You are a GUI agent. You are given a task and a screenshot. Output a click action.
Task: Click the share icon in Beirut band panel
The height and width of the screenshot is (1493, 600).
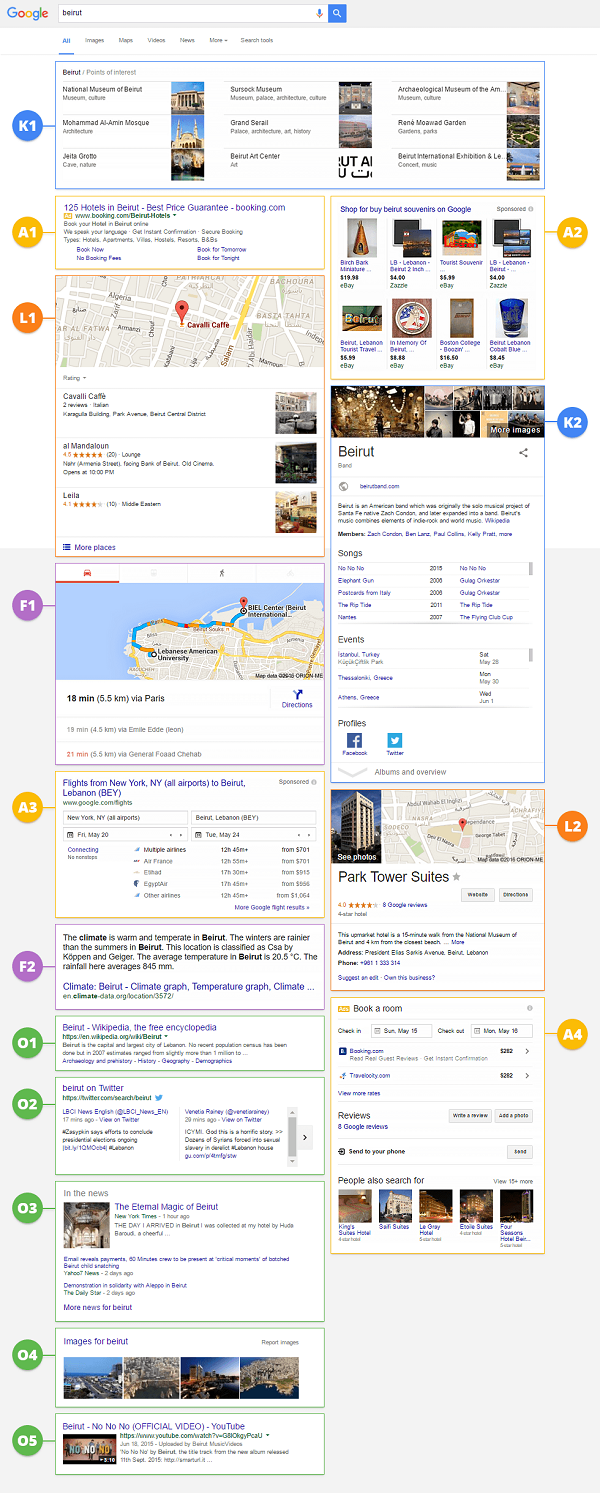point(523,453)
